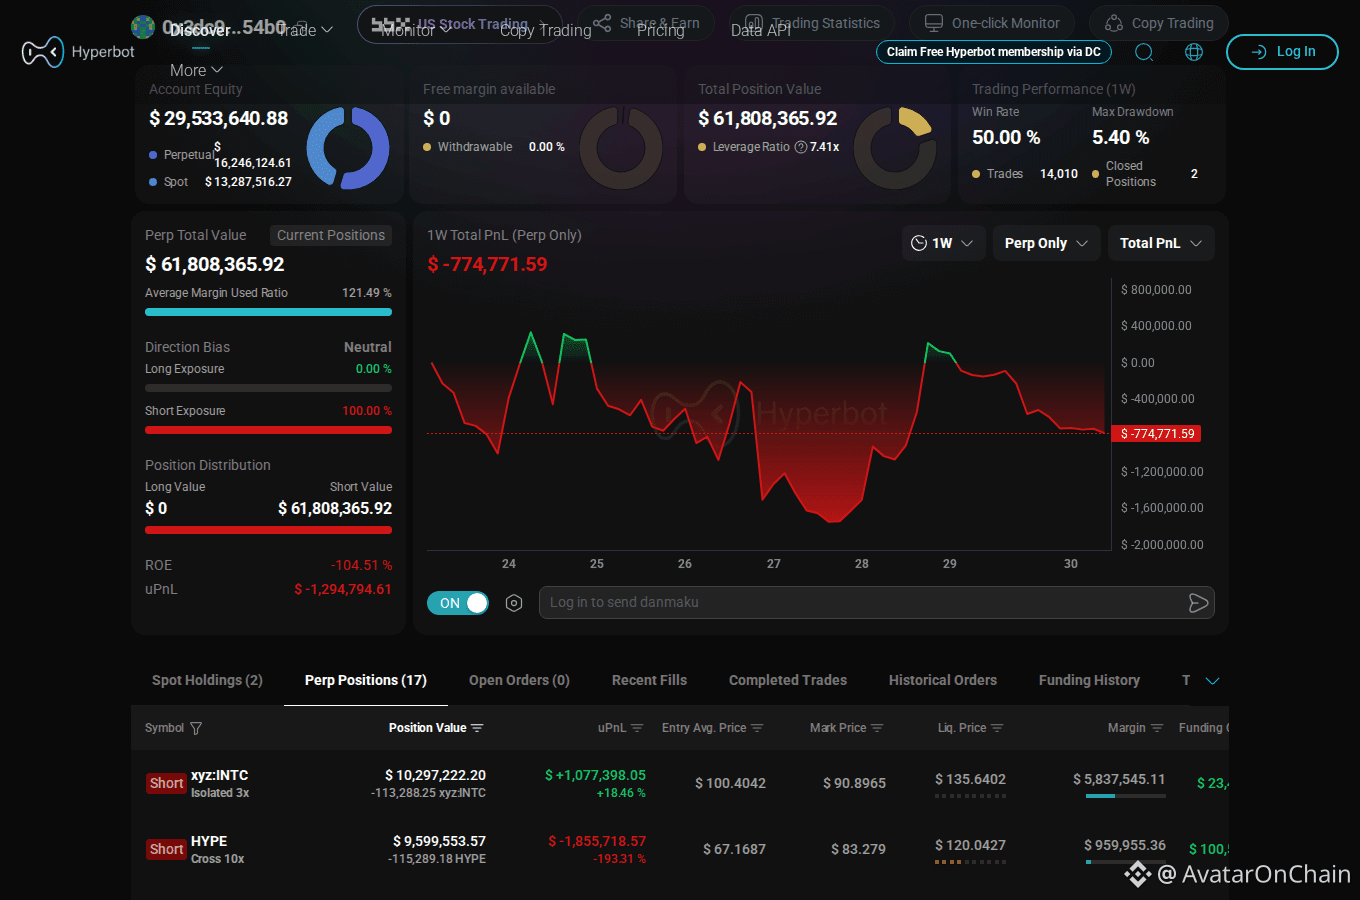
Task: Open the Total PnL dropdown
Action: point(1161,243)
